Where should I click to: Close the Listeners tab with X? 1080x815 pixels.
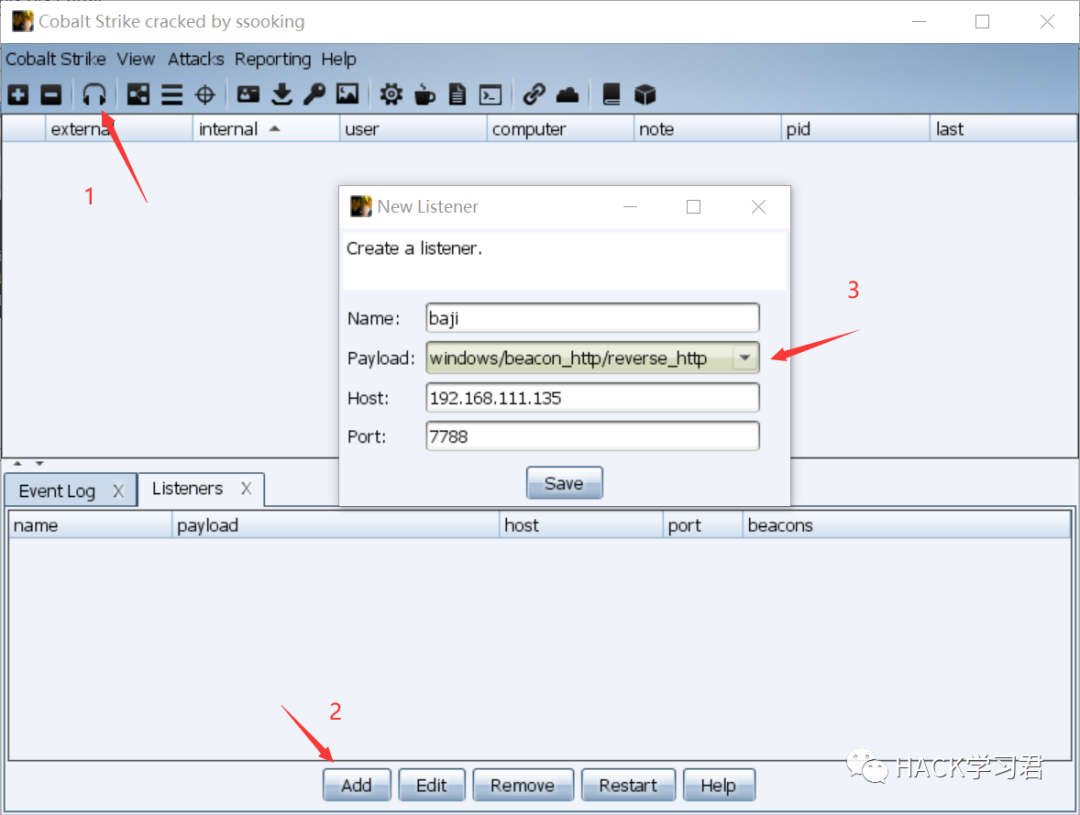(x=246, y=488)
